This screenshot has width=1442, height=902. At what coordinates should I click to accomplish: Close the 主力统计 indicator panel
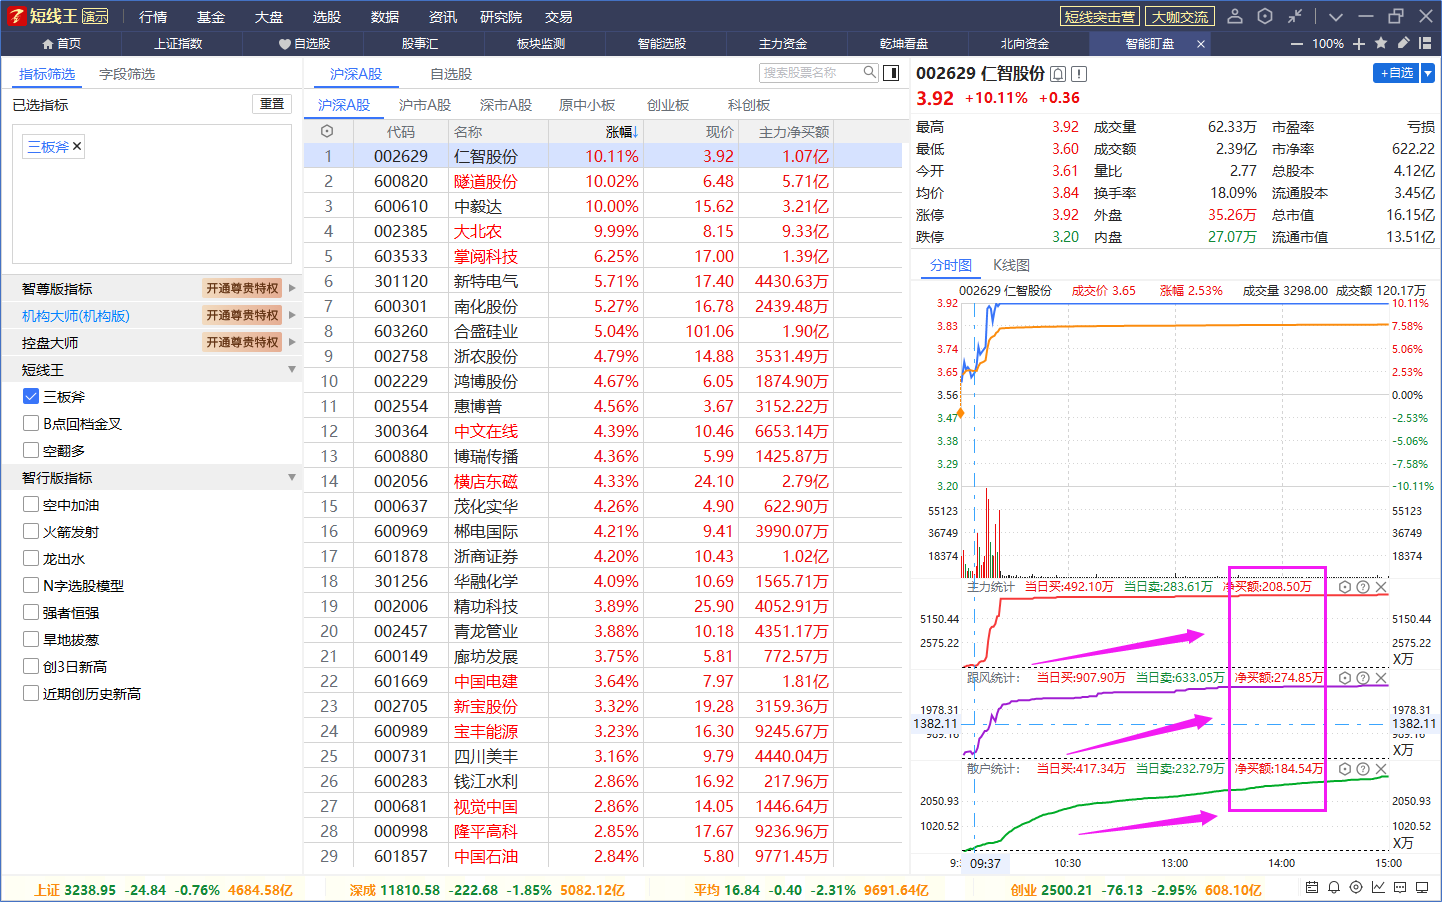[x=1381, y=587]
